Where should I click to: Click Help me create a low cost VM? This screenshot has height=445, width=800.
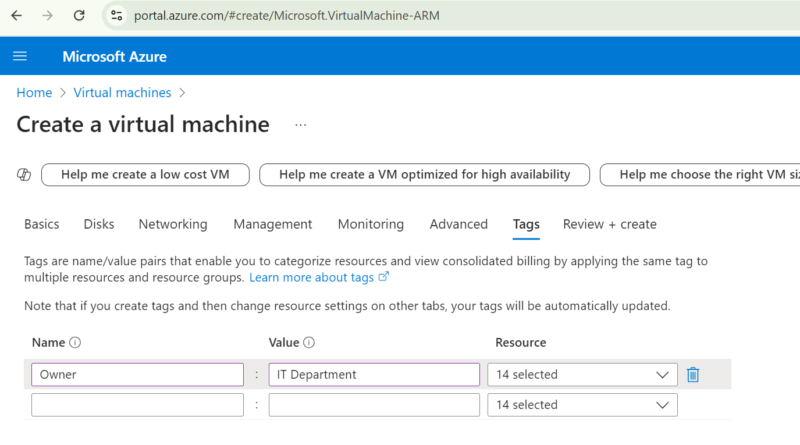click(145, 175)
